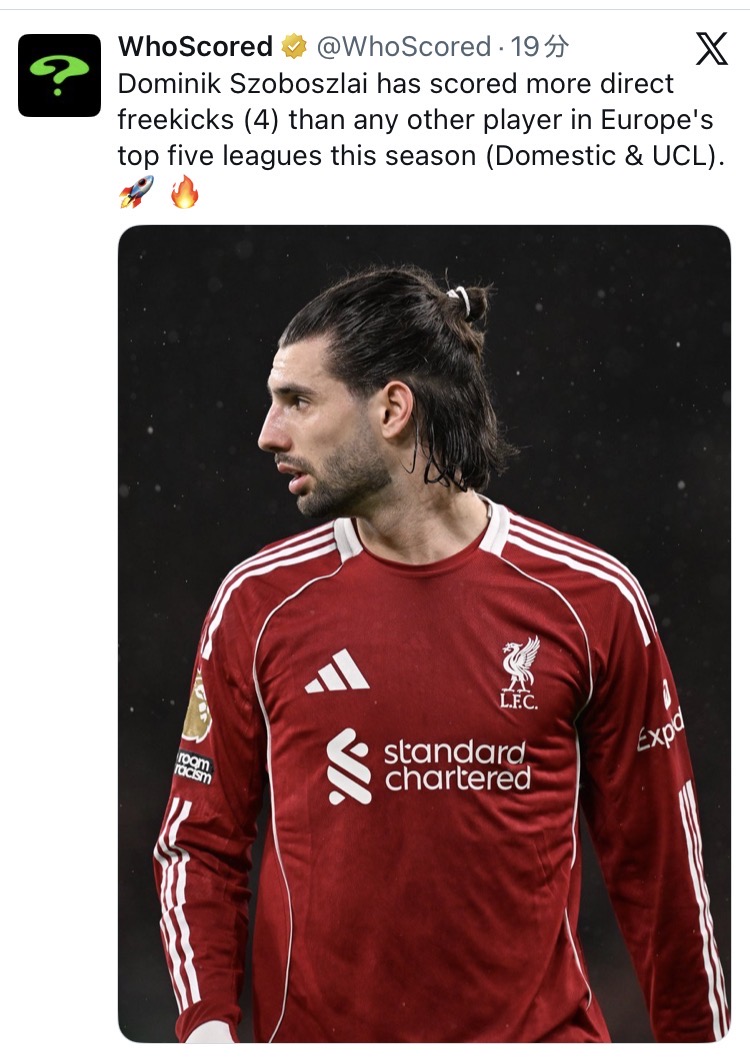This screenshot has height=1061, width=750.
Task: Click the "room racism" sleeve patch
Action: (194, 767)
